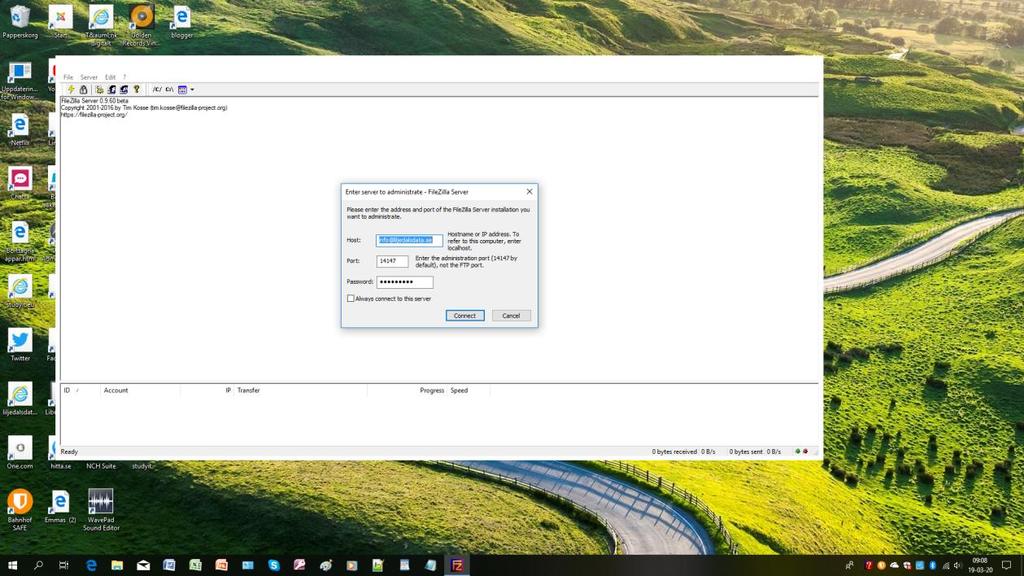Open the blogger desktop shortcut

[182, 22]
